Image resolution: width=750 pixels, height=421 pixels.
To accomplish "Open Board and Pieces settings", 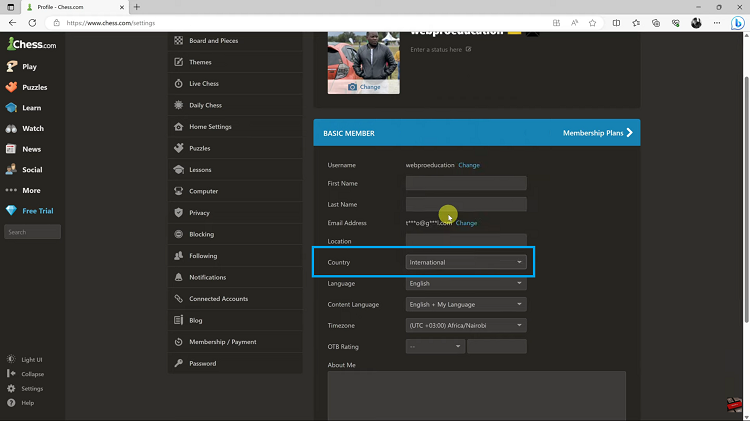I will [x=235, y=41].
